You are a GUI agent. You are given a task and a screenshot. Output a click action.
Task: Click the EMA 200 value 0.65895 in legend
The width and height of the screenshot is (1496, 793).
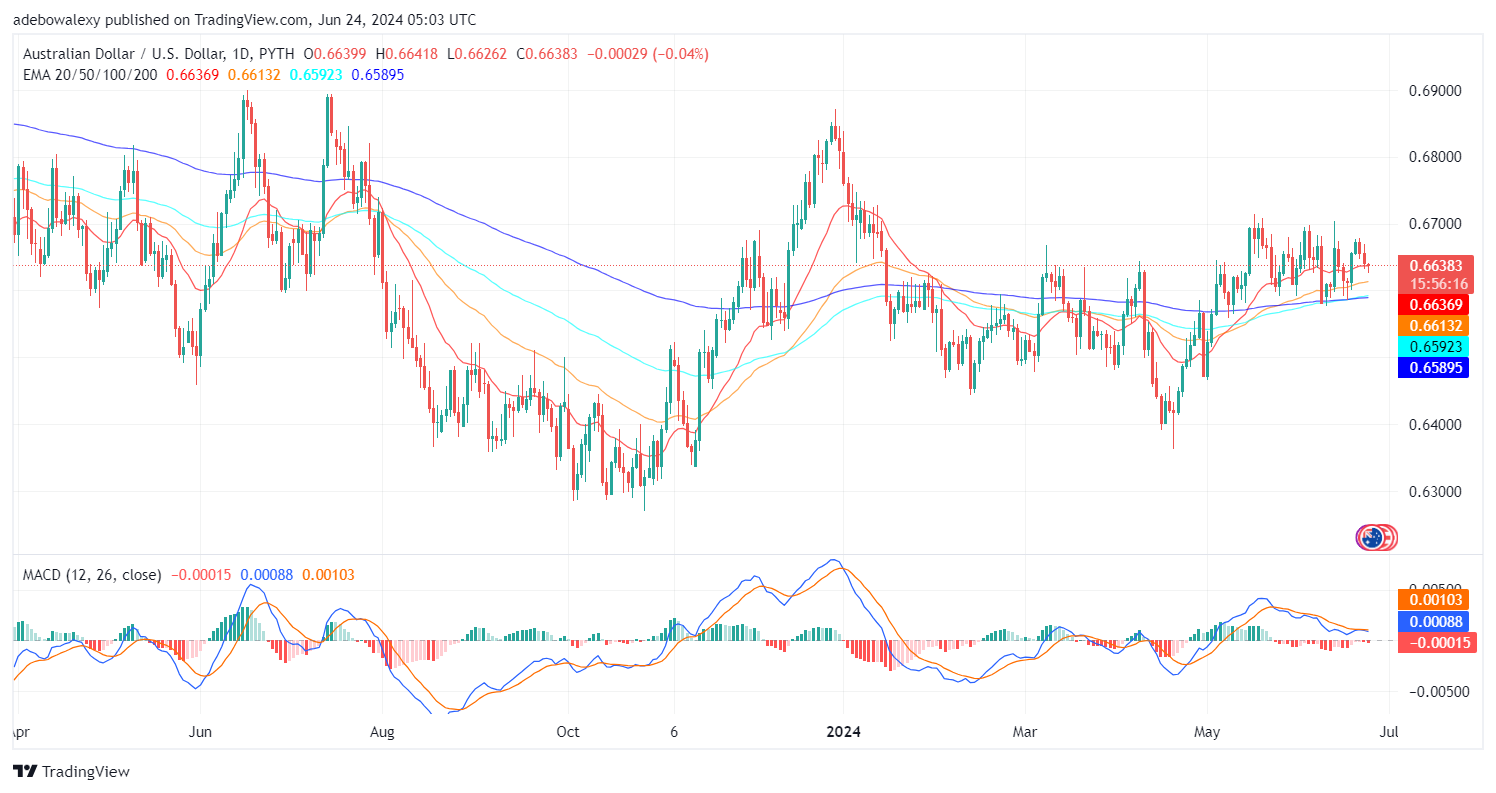pyautogui.click(x=378, y=74)
